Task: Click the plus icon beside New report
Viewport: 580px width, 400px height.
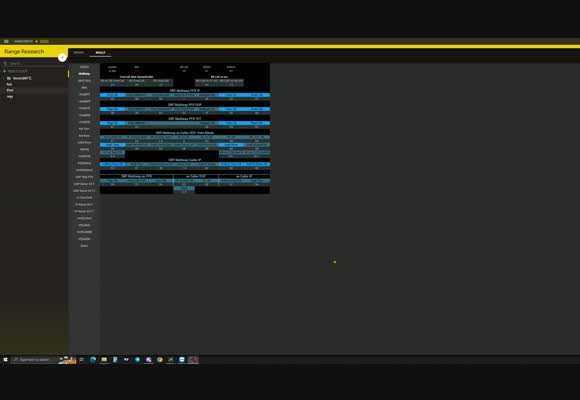Action: 4,71
